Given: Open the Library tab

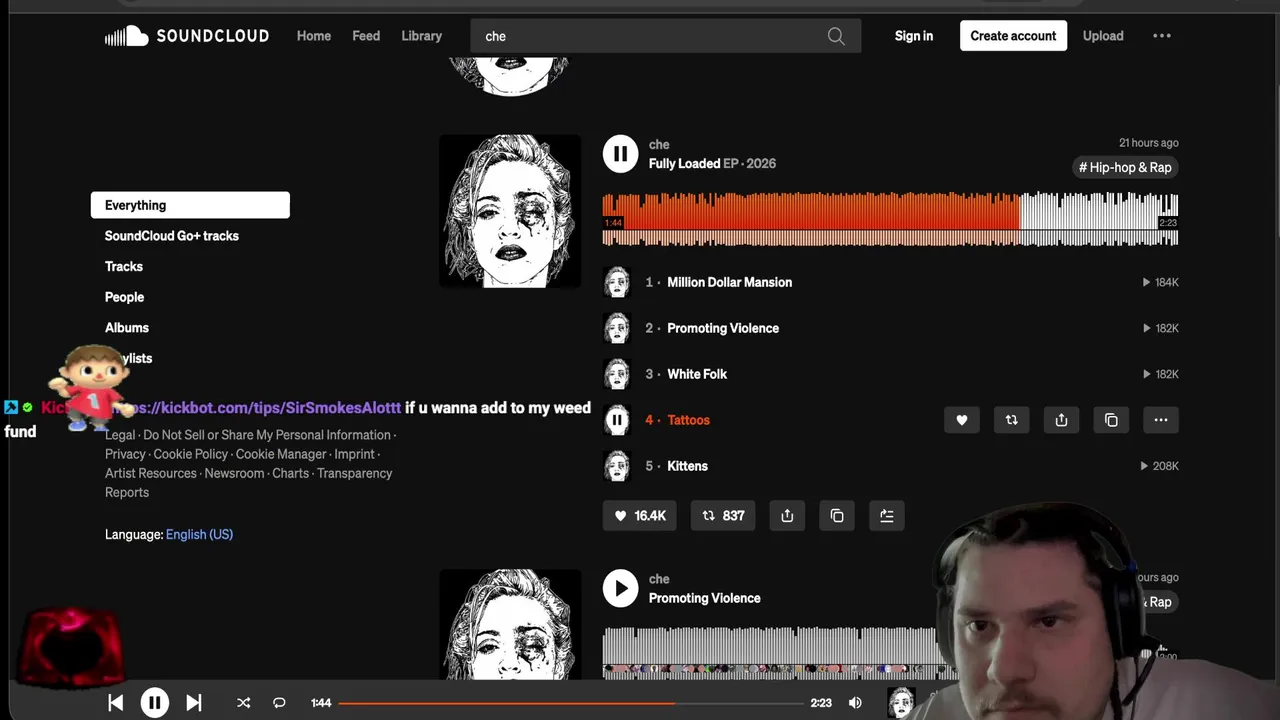Looking at the screenshot, I should (421, 36).
